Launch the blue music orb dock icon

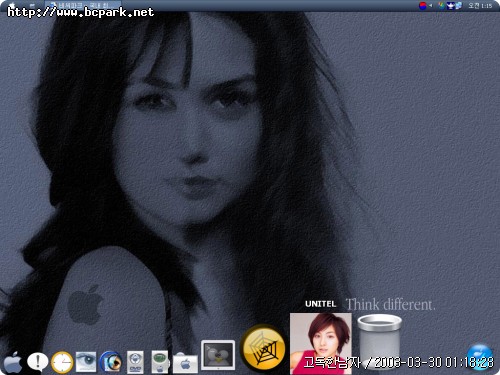480,357
